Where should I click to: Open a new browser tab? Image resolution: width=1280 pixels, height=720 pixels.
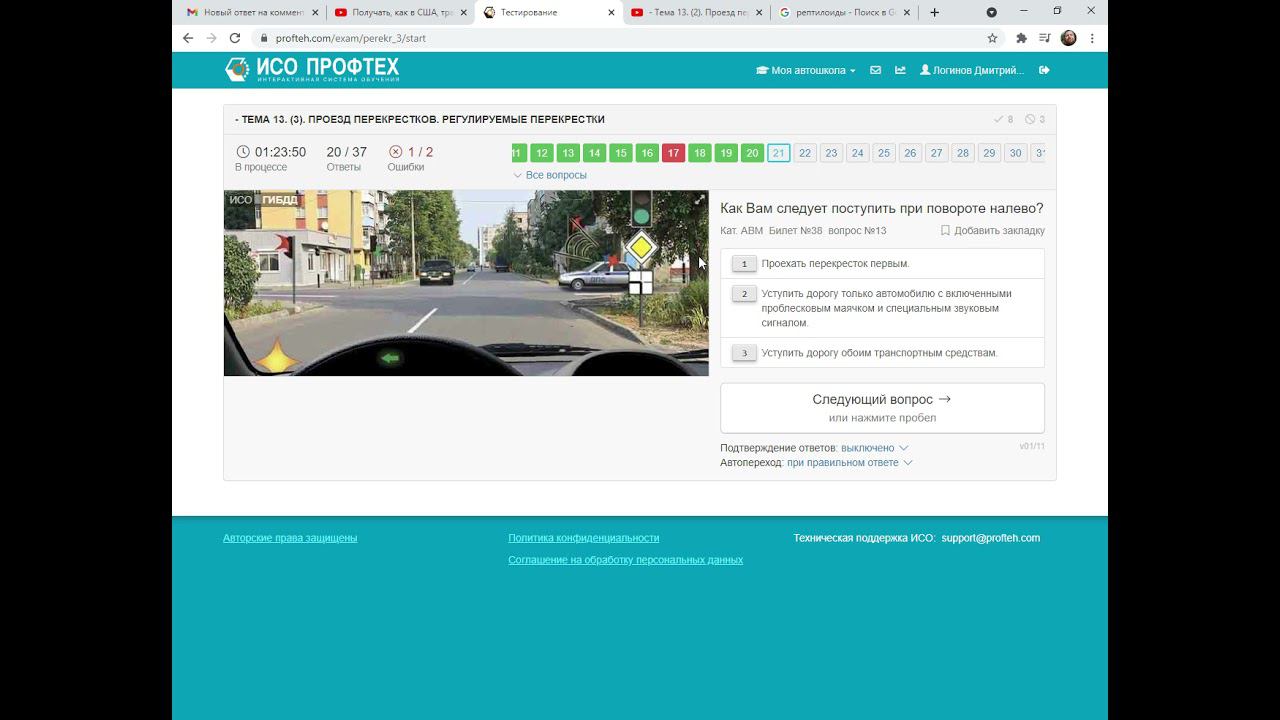click(934, 12)
